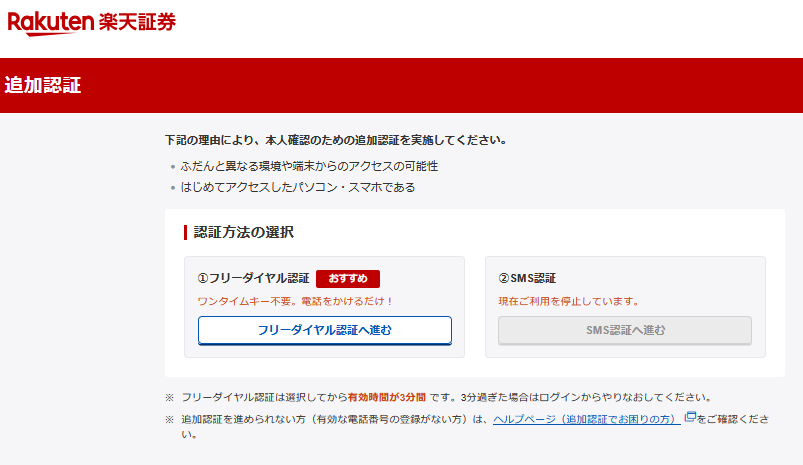Image resolution: width=803 pixels, height=465 pixels.
Task: Click the ①フリーダイヤル認証 title text
Action: click(x=253, y=279)
